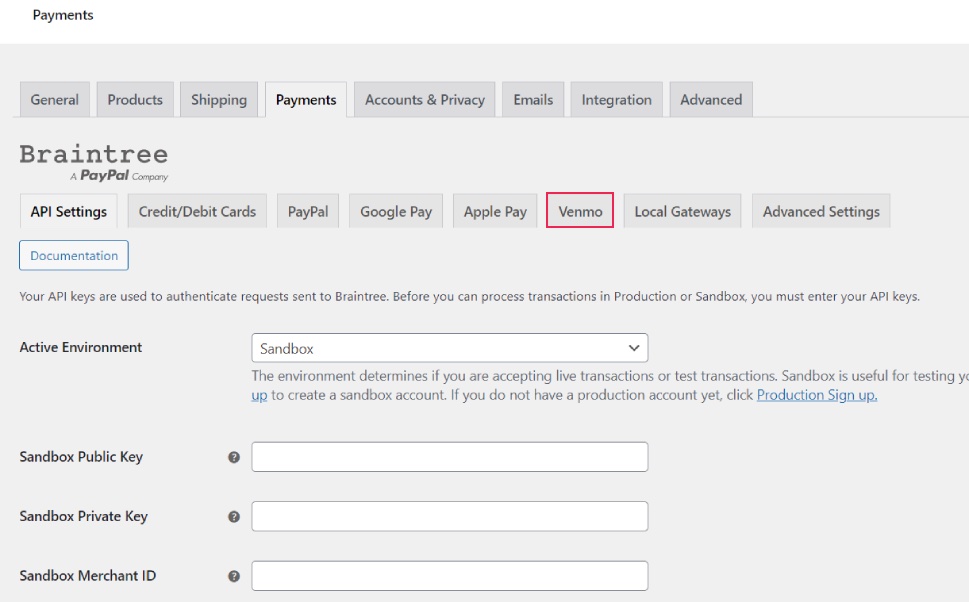Focus the Sandbox Merchant ID field
This screenshot has width=969, height=602.
point(449,575)
